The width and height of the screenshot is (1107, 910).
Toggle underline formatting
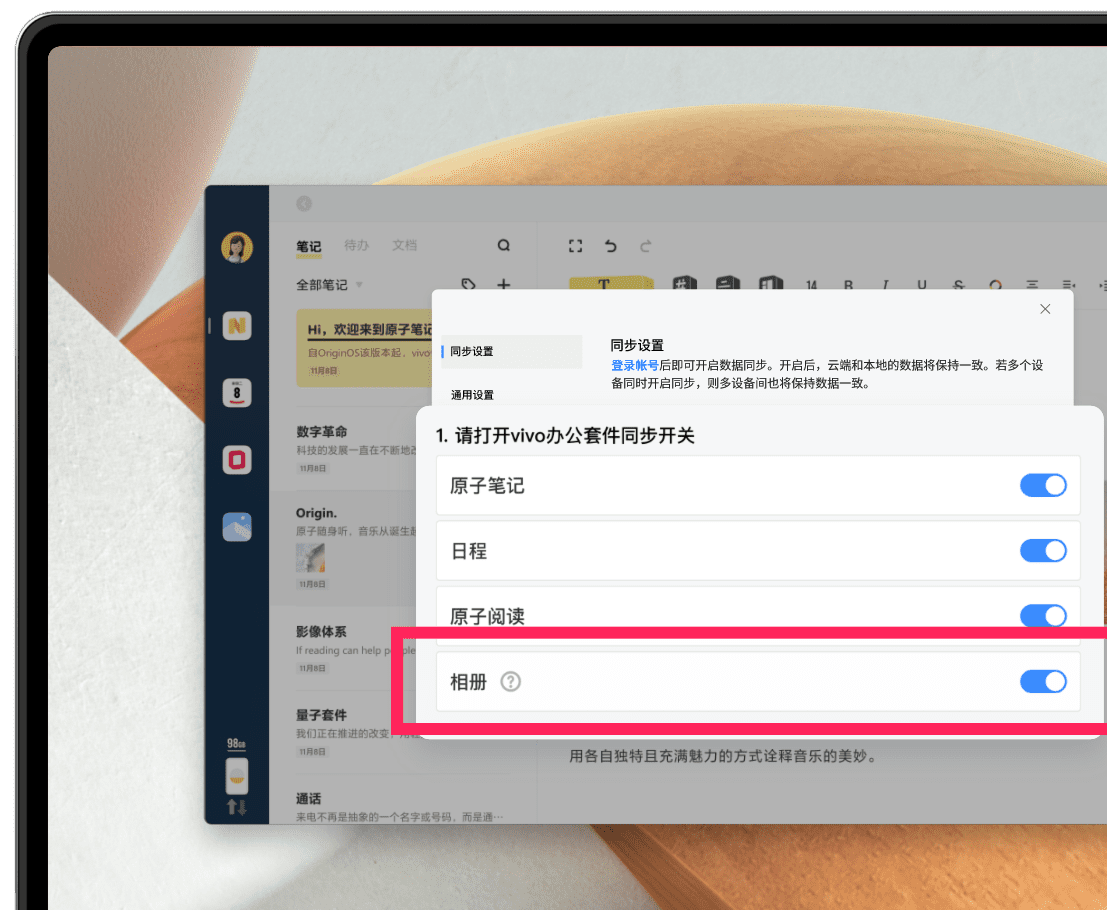[x=921, y=285]
